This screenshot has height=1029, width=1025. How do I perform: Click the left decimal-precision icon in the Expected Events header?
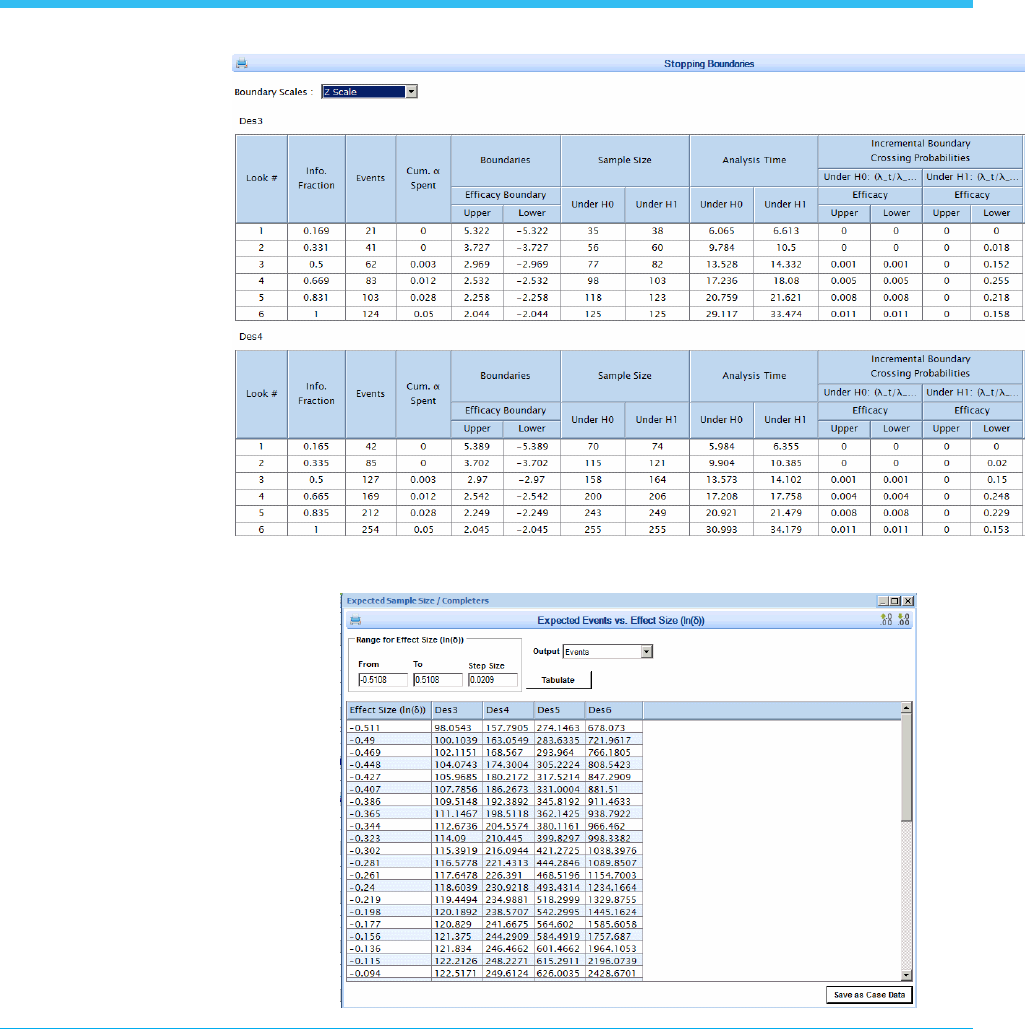885,620
